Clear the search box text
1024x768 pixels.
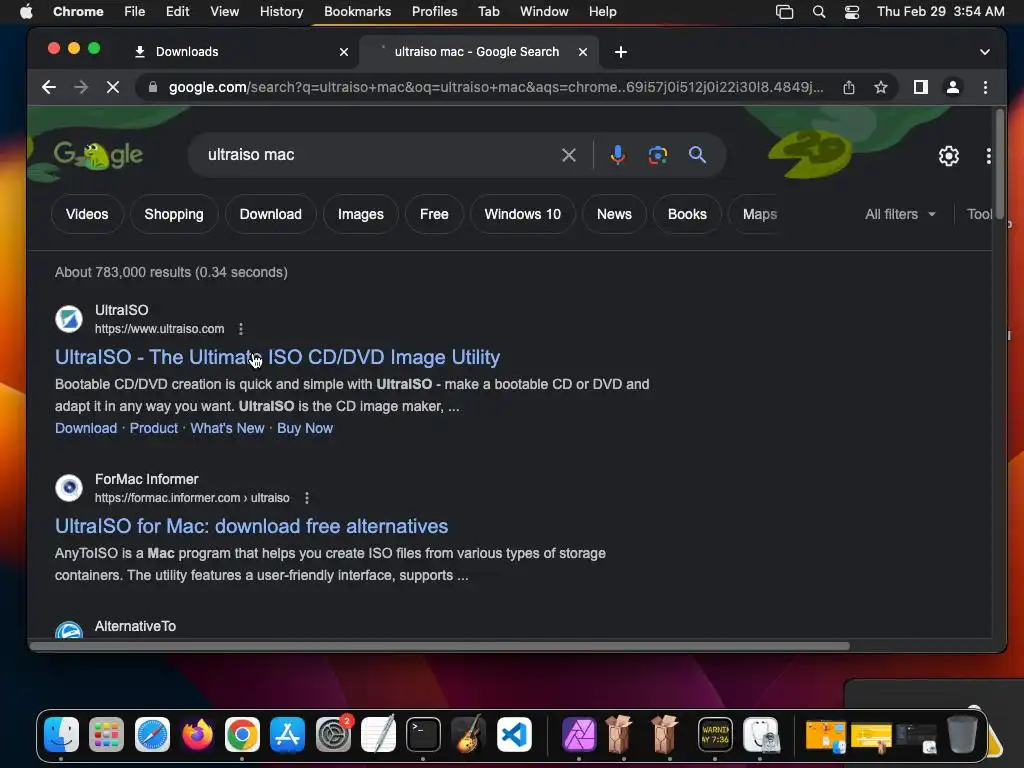(569, 155)
